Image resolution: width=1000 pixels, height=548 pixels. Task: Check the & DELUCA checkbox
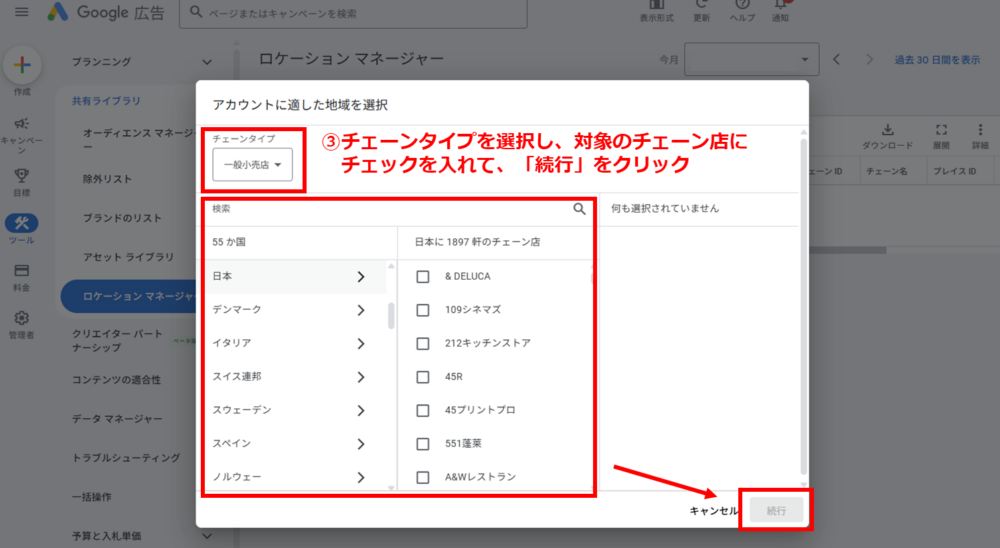423,276
